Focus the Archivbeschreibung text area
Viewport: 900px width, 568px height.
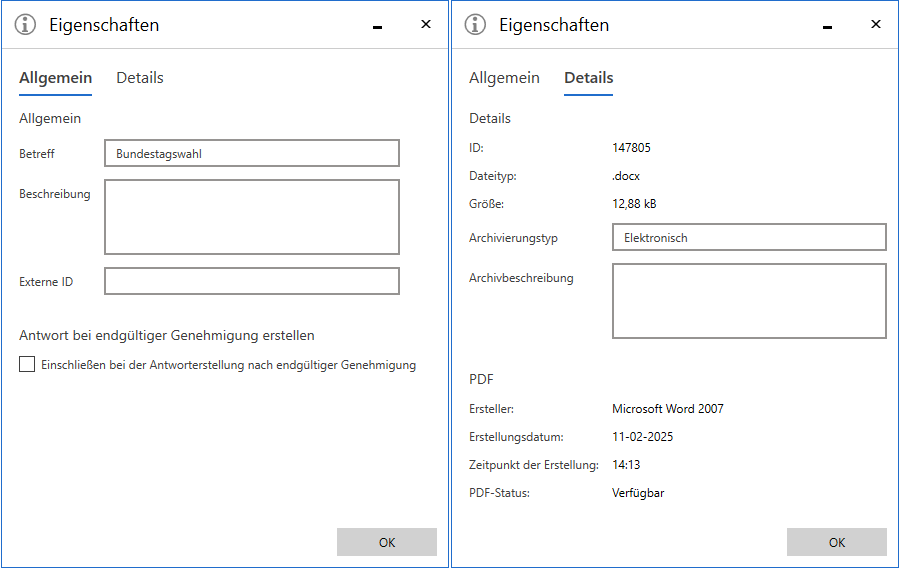(748, 301)
